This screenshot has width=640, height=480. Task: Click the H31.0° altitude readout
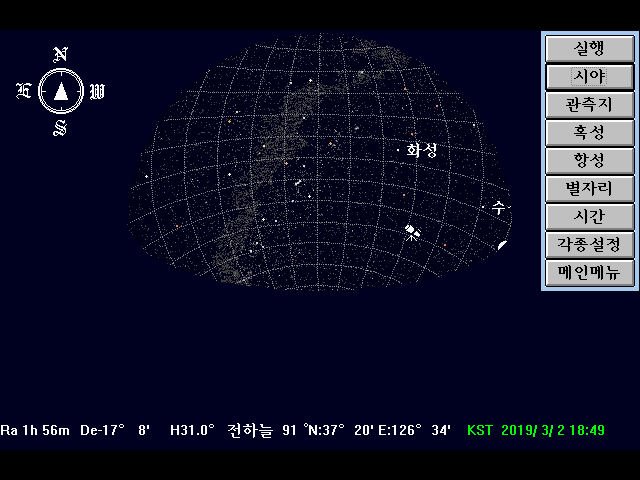point(192,430)
